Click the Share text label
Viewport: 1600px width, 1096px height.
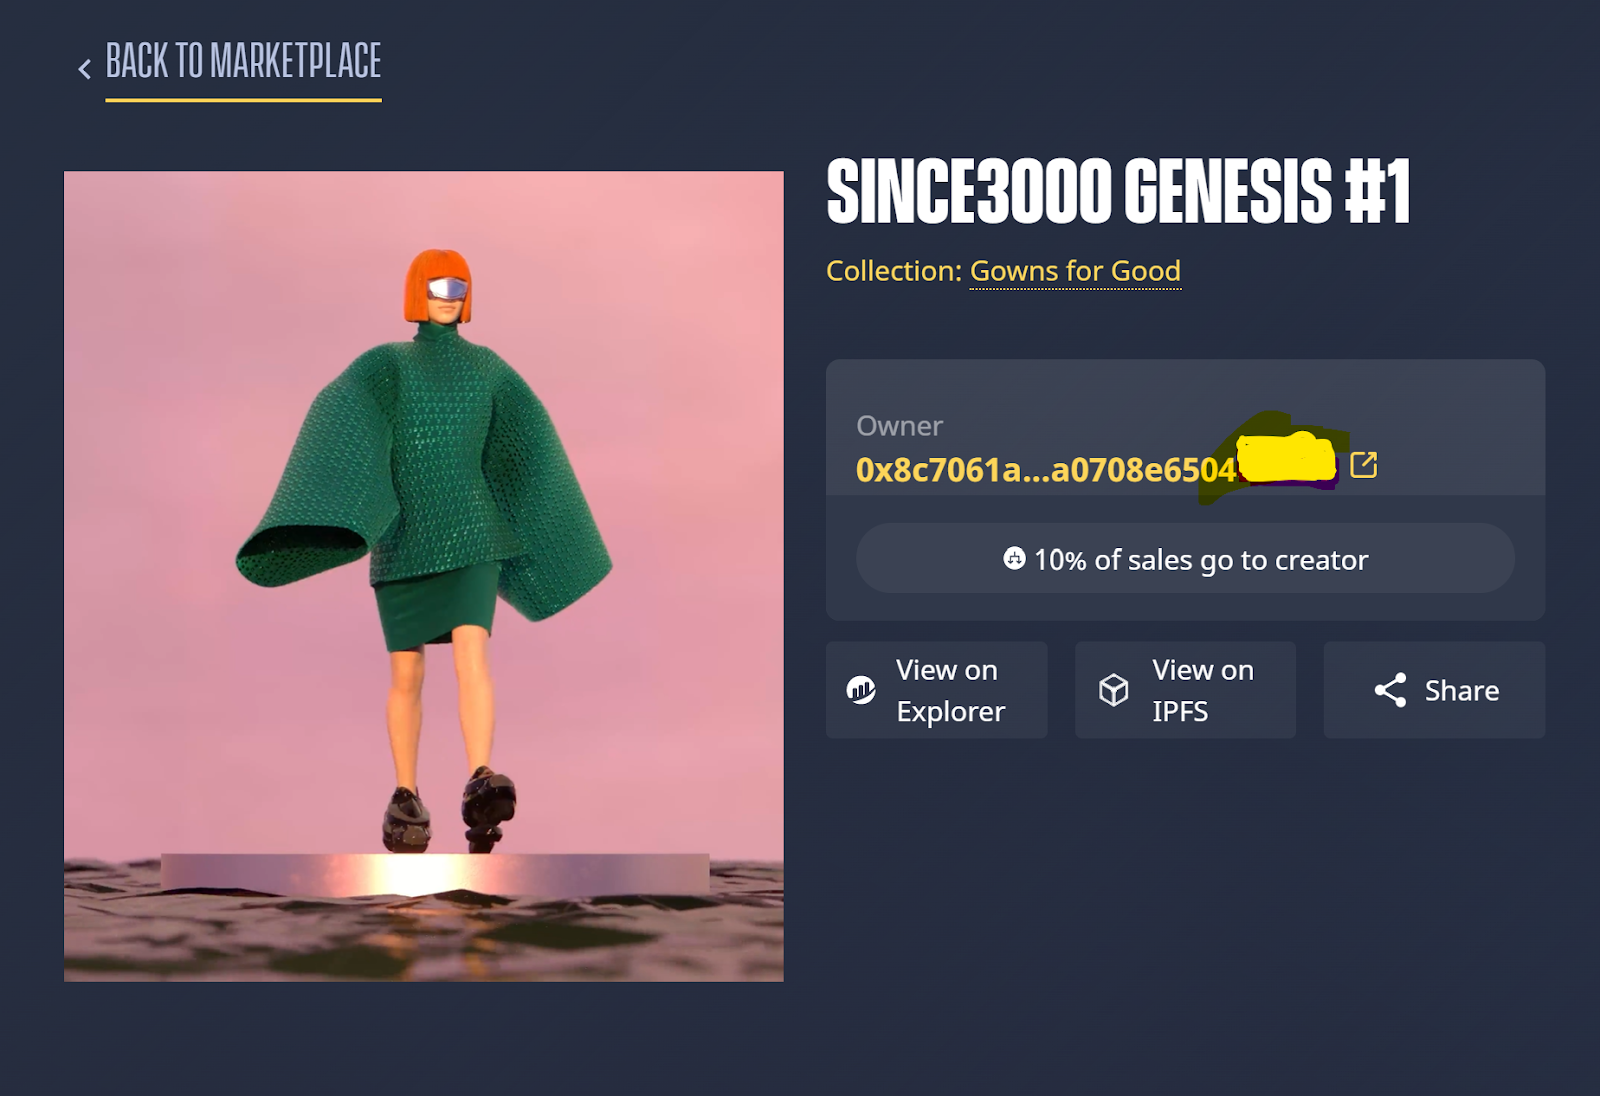coord(1461,691)
